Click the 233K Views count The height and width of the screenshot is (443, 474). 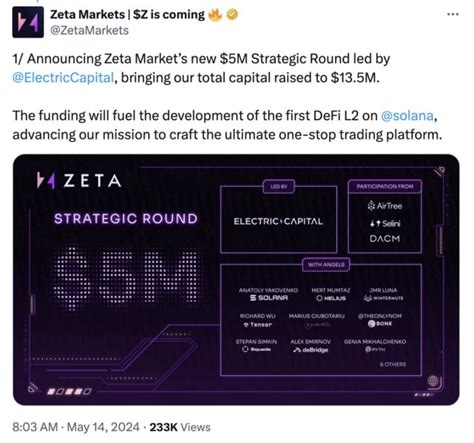click(x=180, y=427)
